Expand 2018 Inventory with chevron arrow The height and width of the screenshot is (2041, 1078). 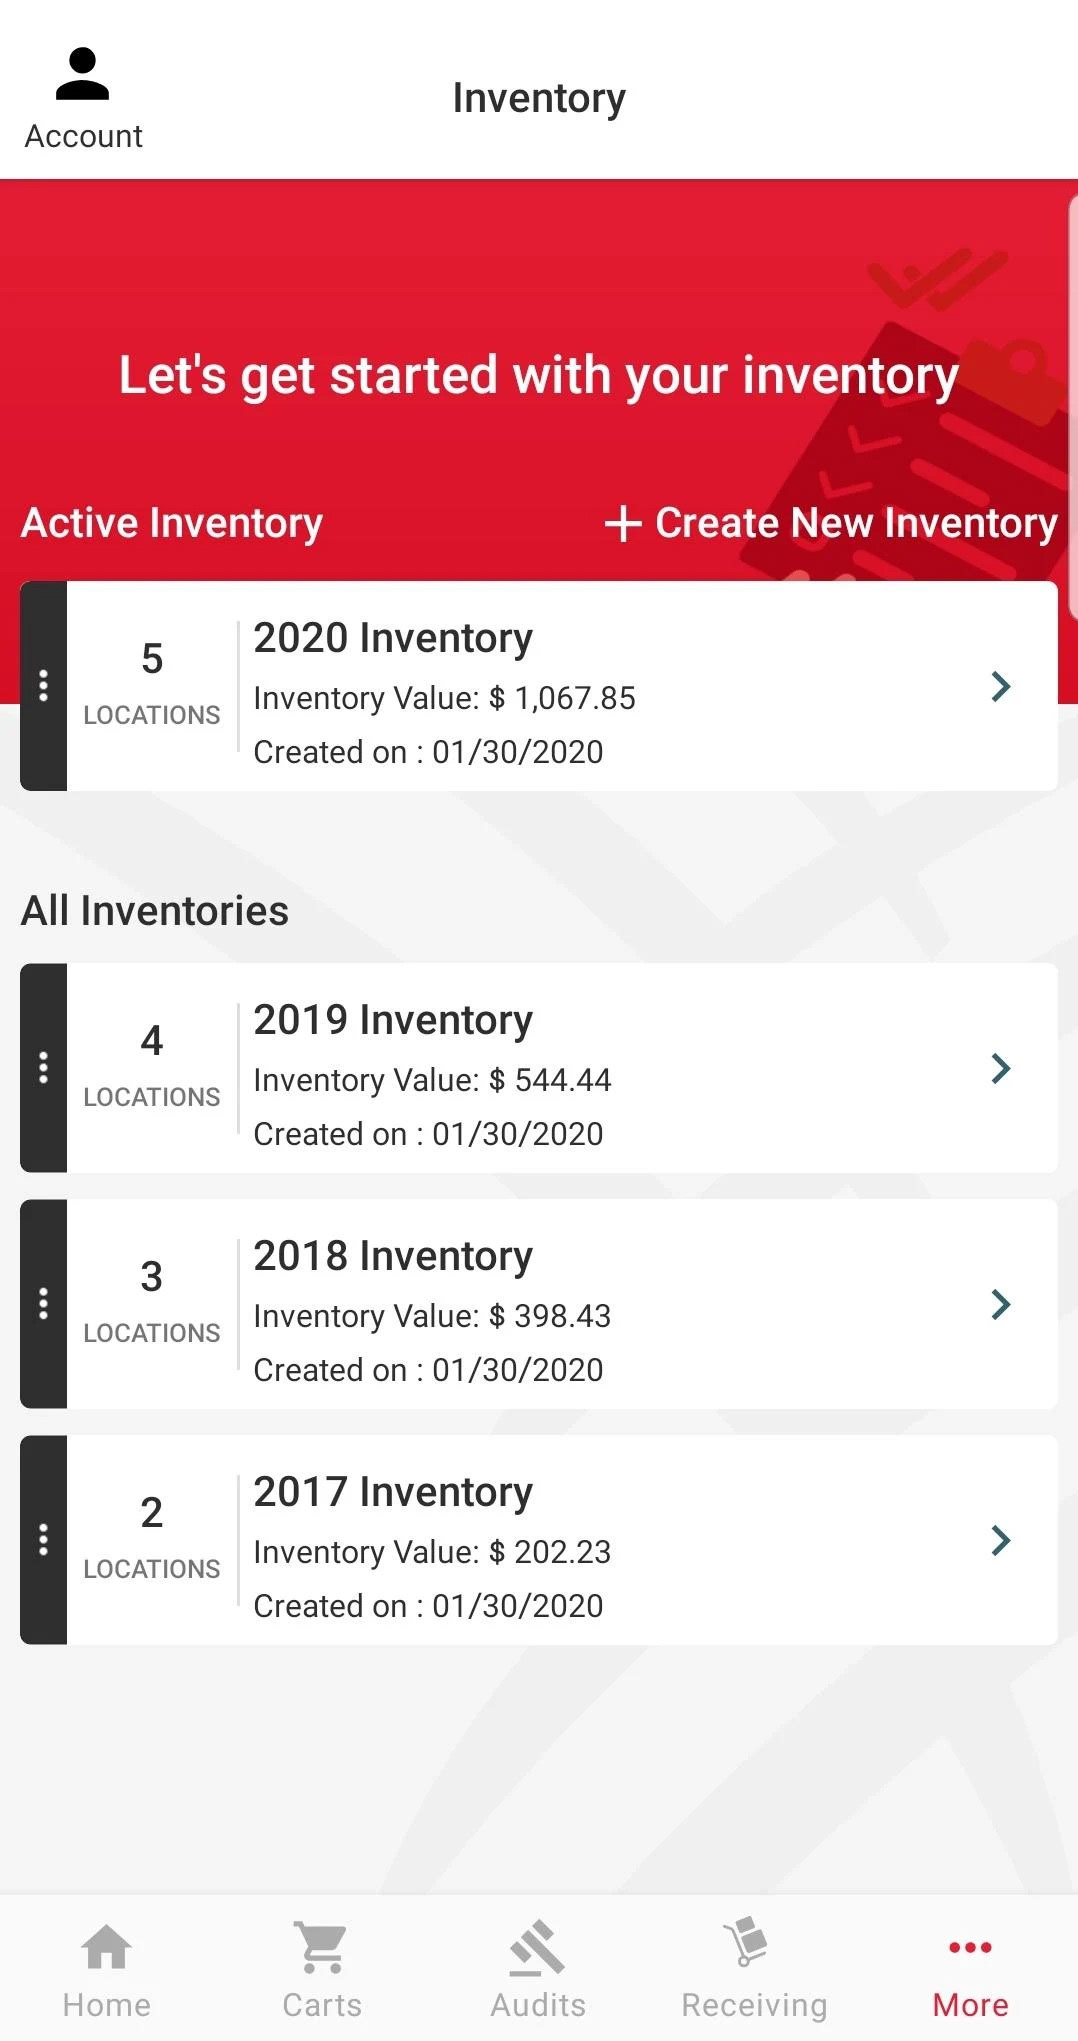pos(1000,1304)
